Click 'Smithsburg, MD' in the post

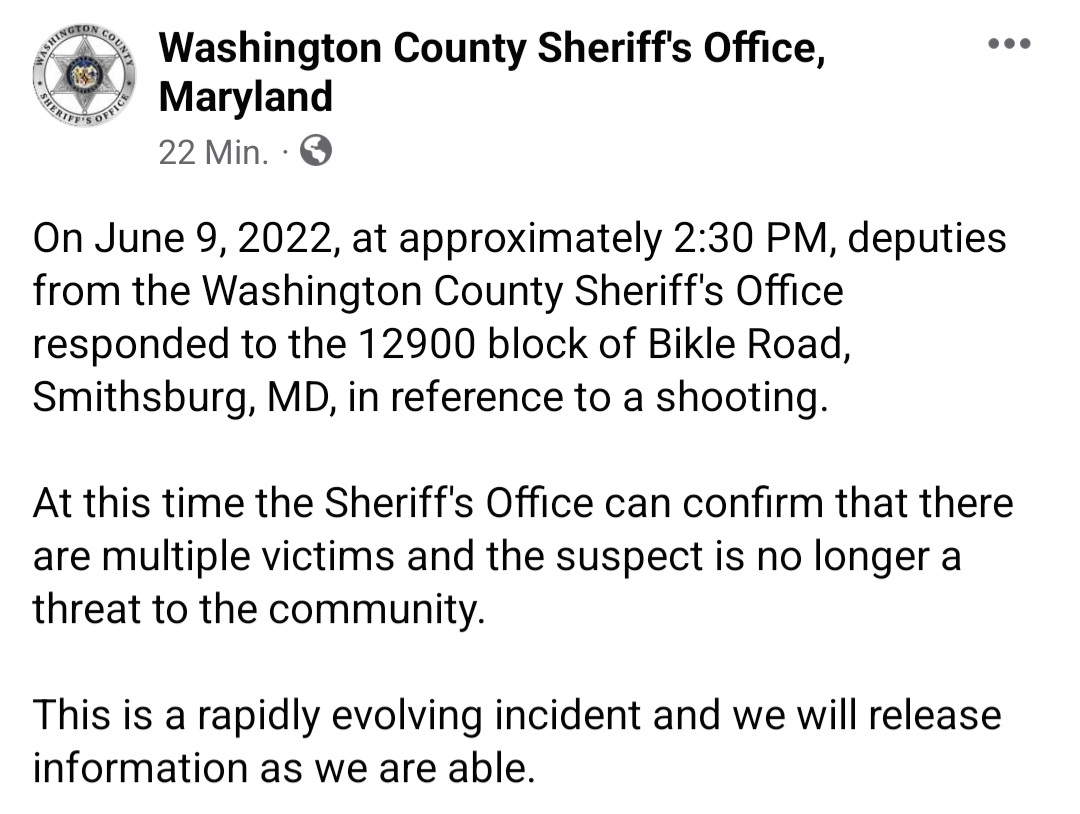(185, 398)
